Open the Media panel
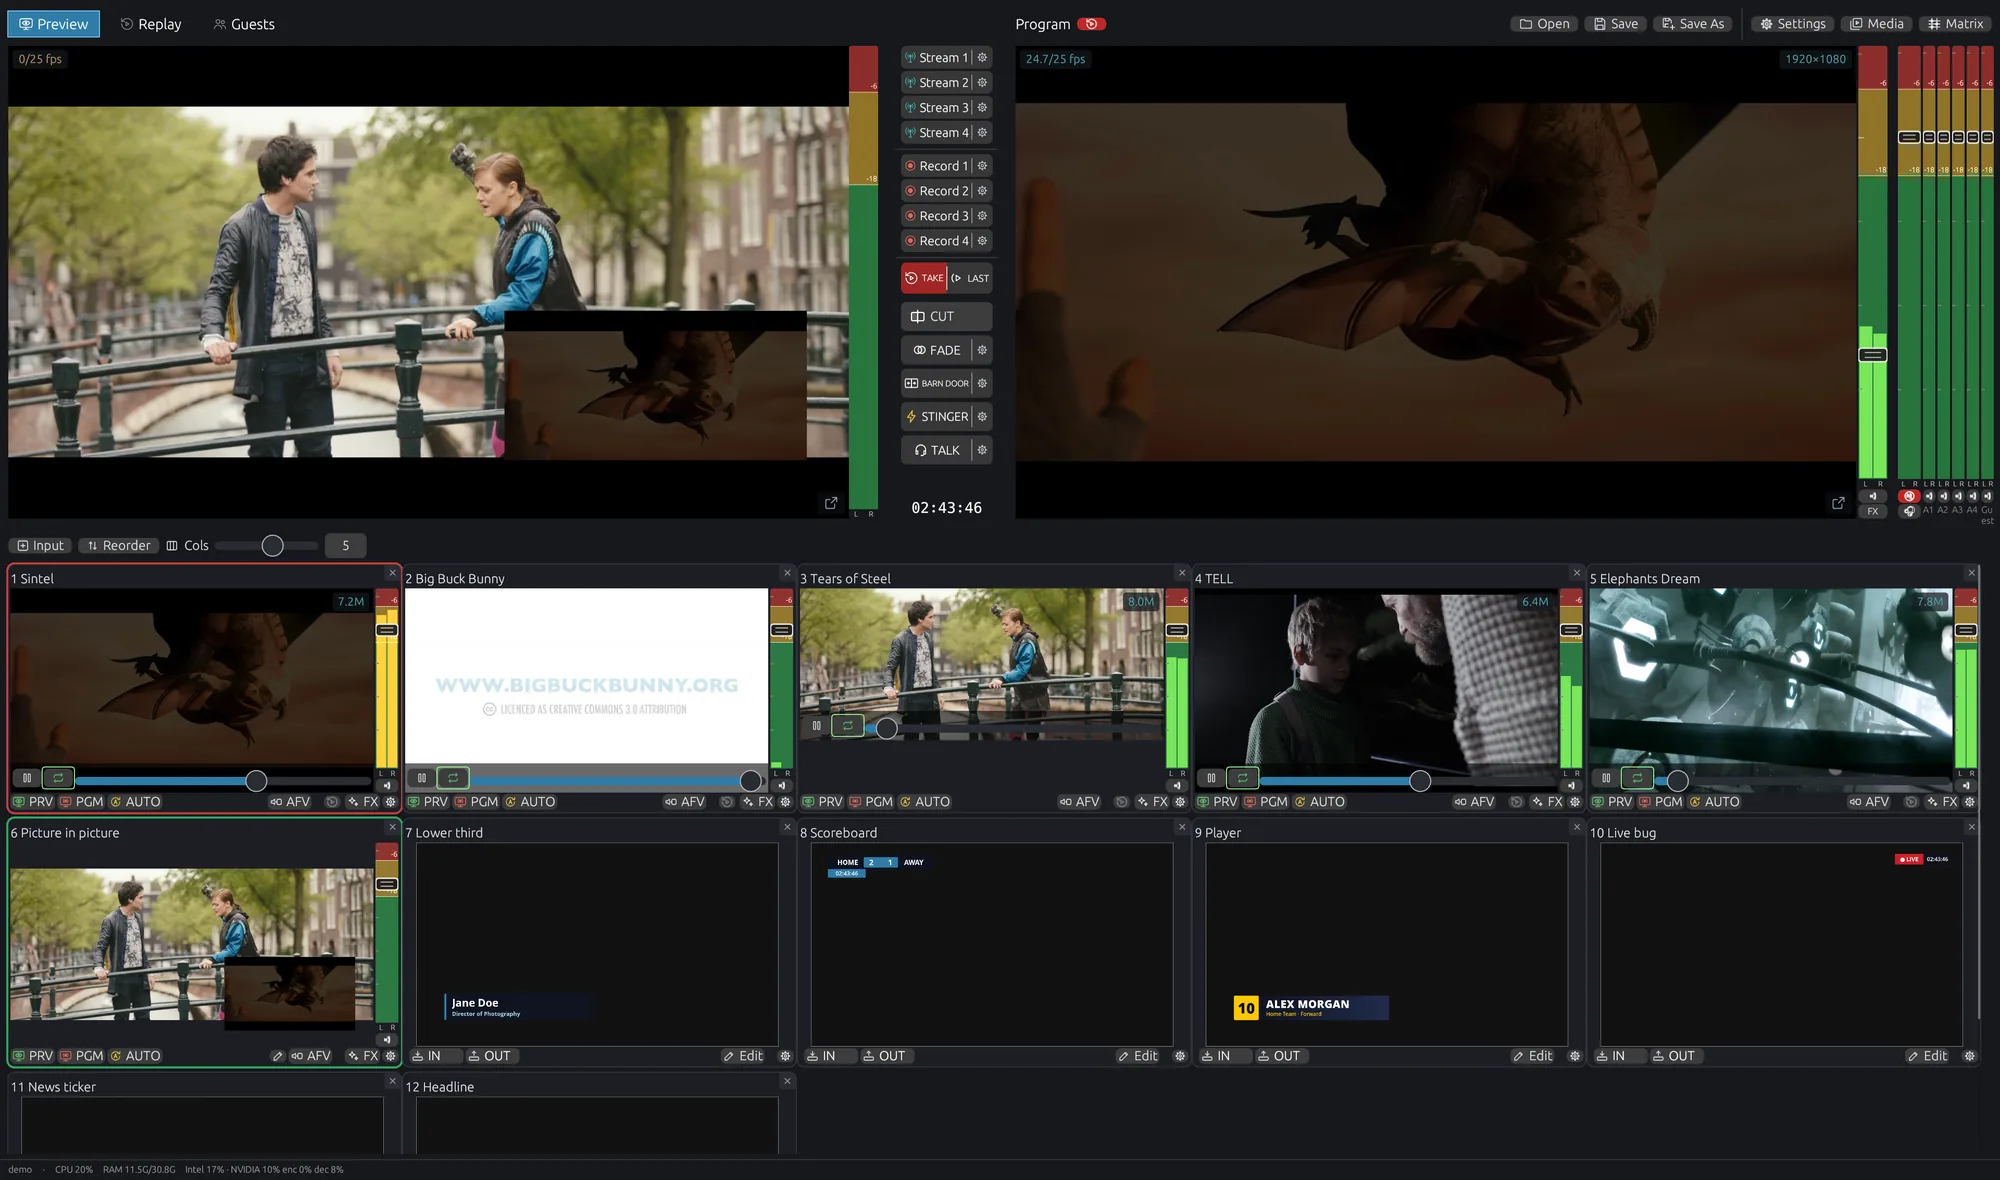The image size is (2000, 1180). point(1876,24)
